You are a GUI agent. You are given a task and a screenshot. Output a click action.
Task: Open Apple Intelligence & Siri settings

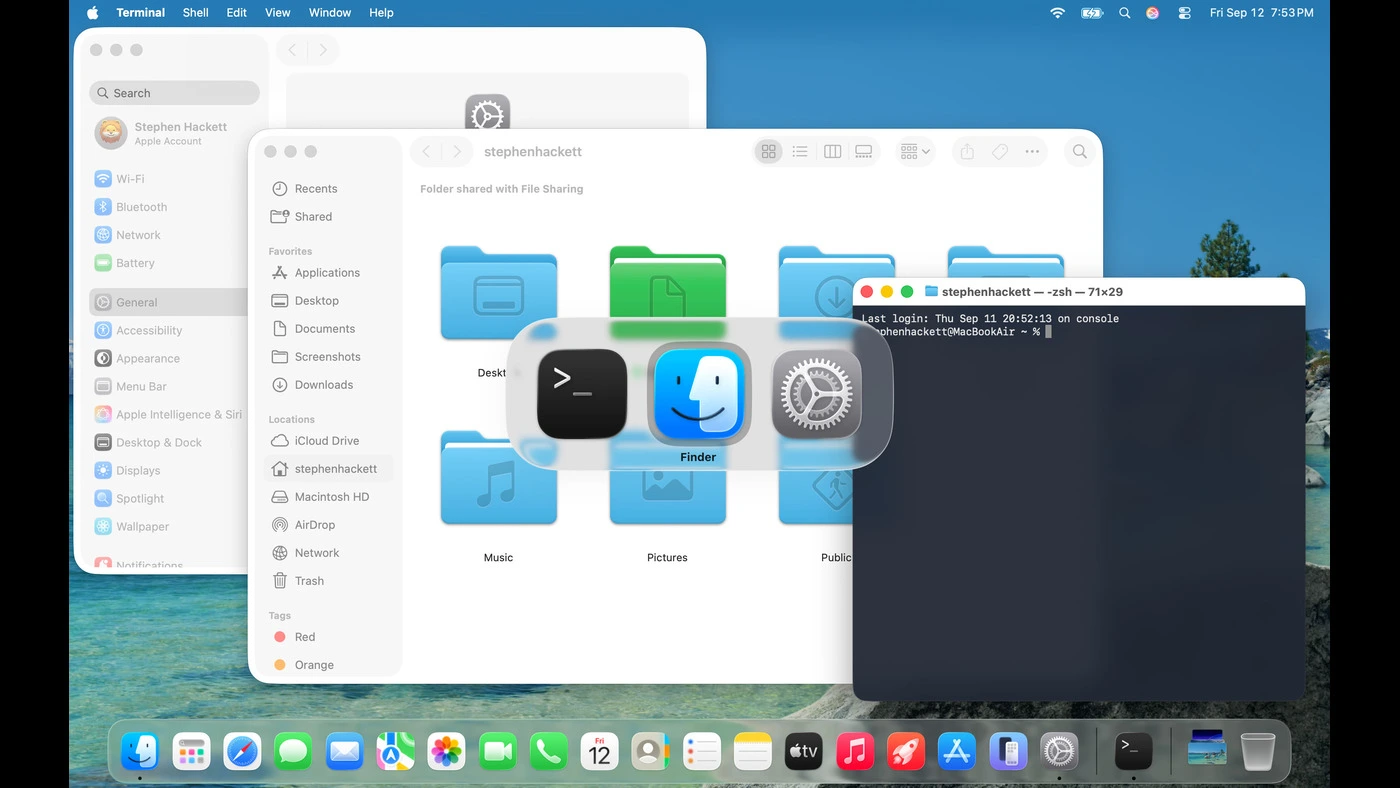[168, 414]
